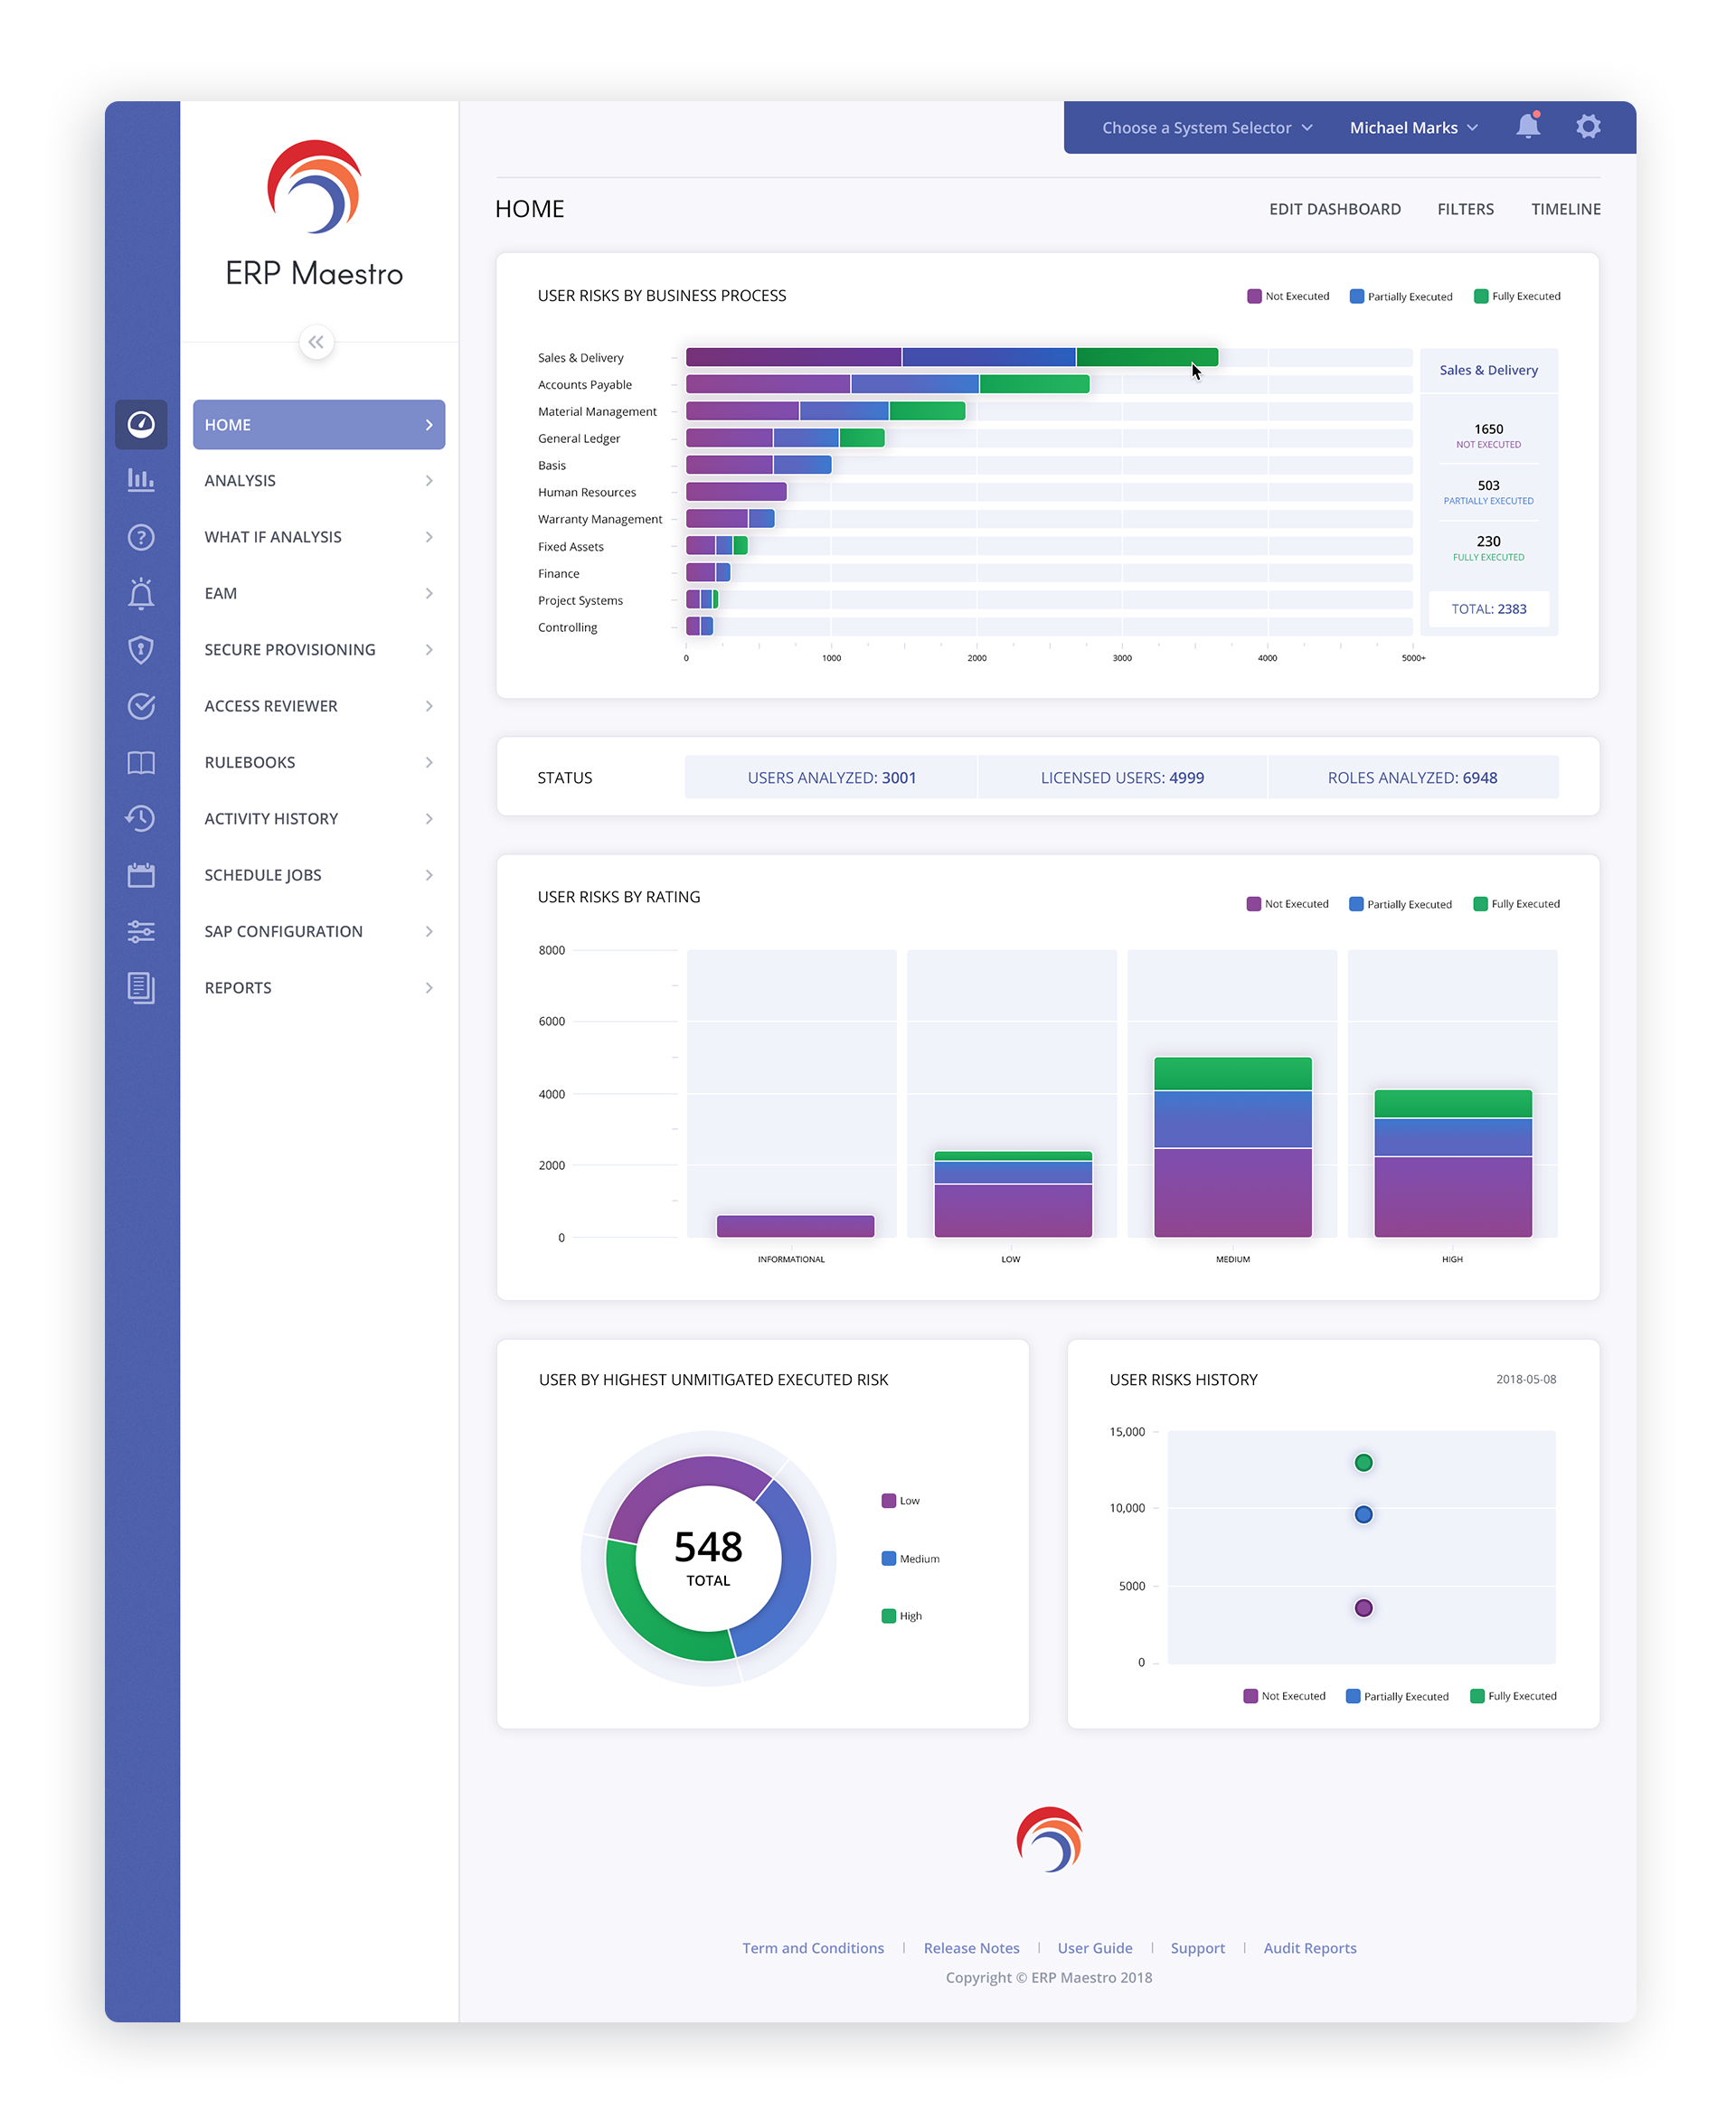Expand the Michael Marks user menu
Image resolution: width=1736 pixels, height=2120 pixels.
click(x=1413, y=128)
